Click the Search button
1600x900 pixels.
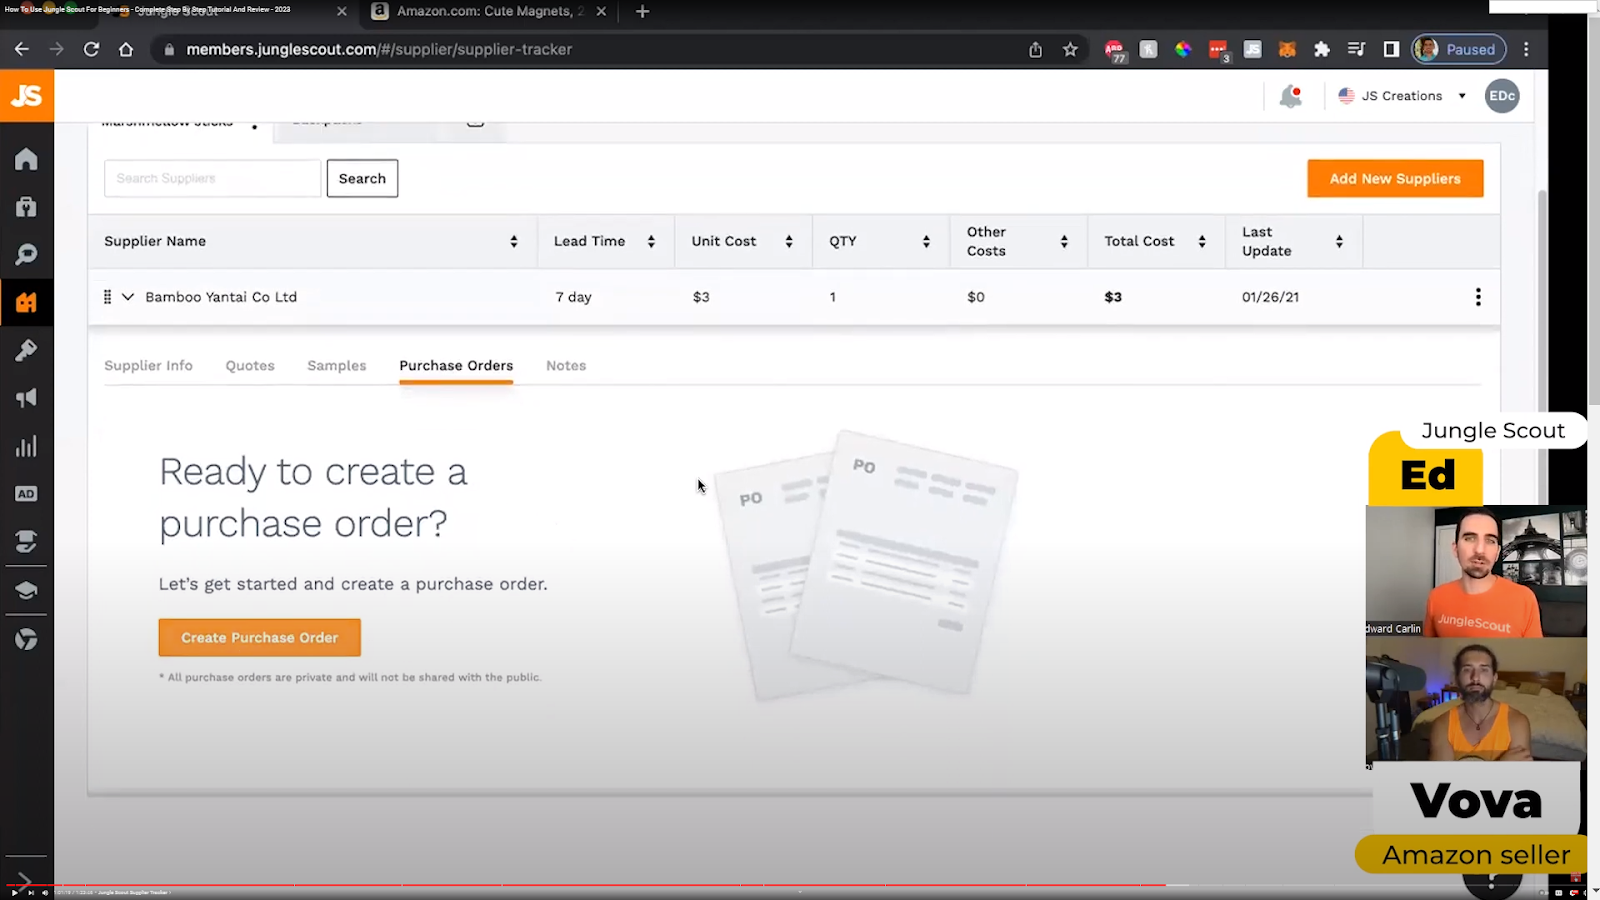pyautogui.click(x=362, y=179)
